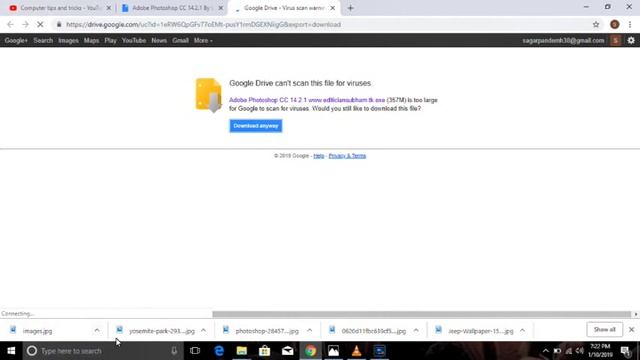Screen dimensions: 640x360
Task: Open the photoshop-28457 jpg download
Action: coord(267,331)
